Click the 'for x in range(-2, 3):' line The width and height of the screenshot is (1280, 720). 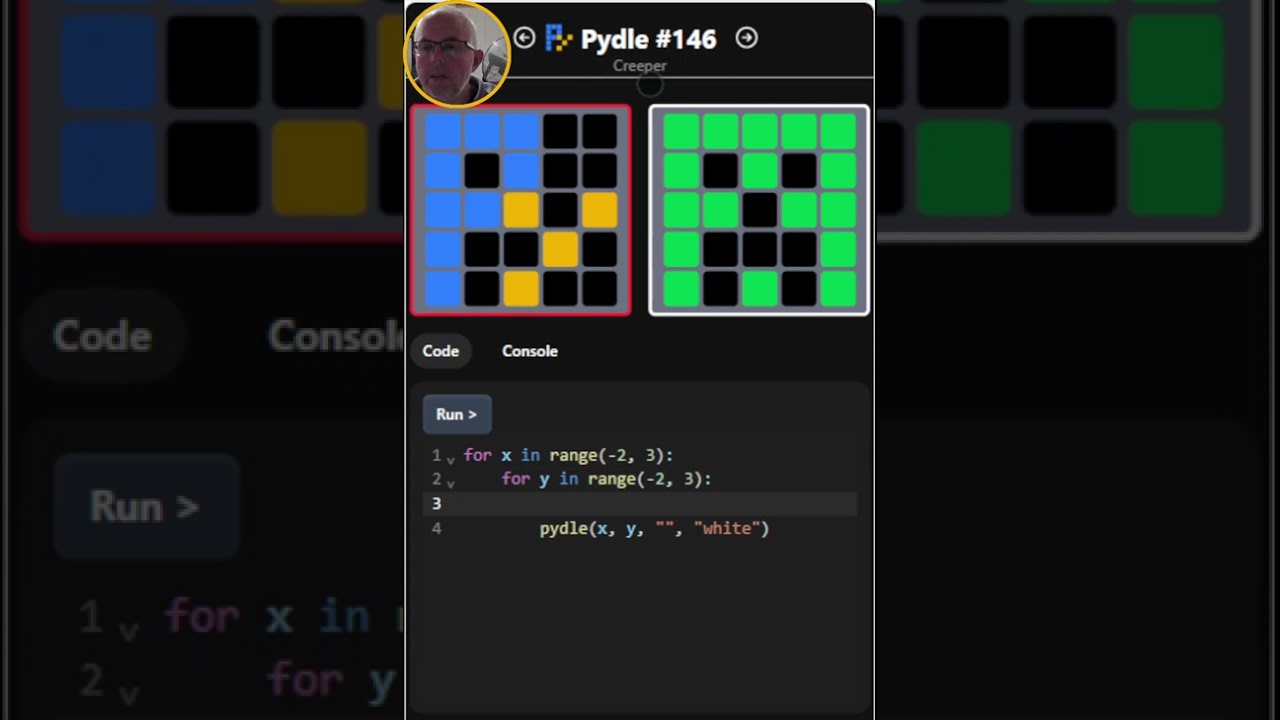tap(568, 456)
